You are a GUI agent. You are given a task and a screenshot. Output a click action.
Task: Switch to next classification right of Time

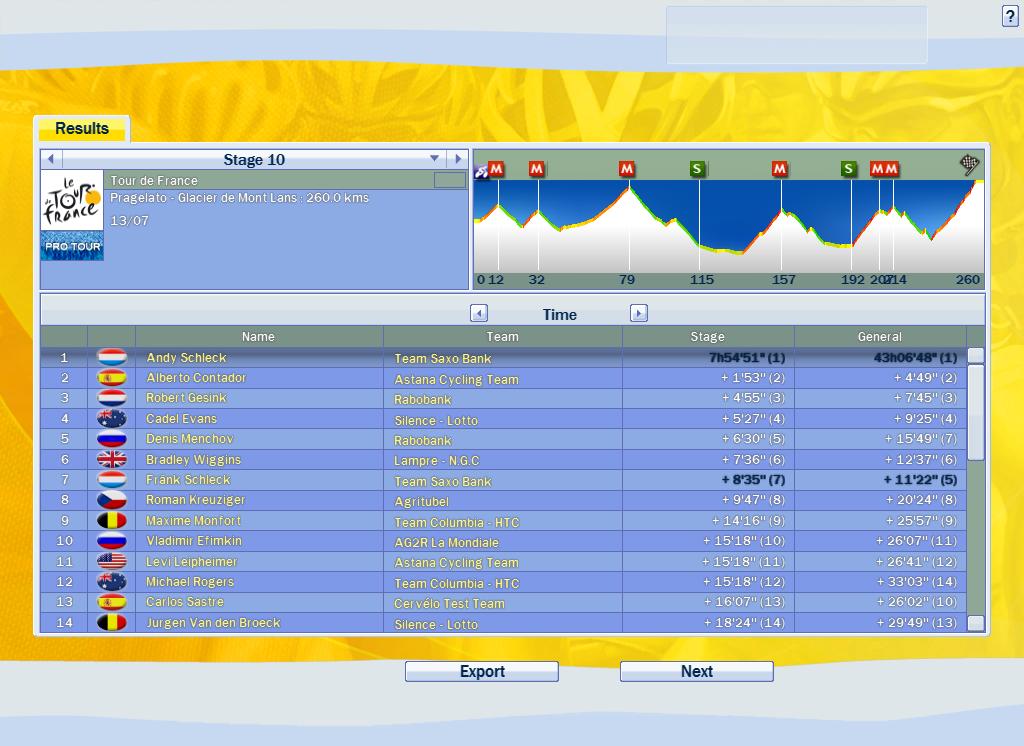[639, 314]
